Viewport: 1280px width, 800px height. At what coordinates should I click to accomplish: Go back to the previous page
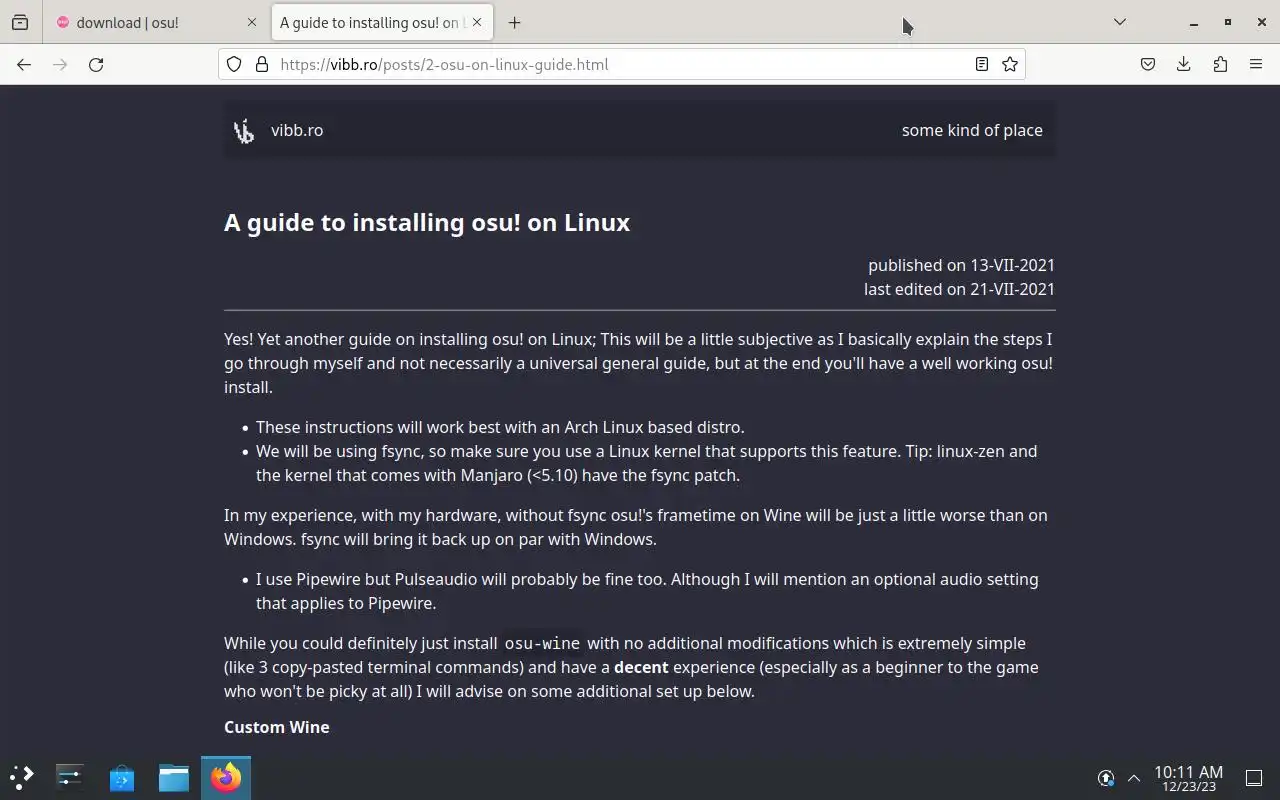point(24,64)
